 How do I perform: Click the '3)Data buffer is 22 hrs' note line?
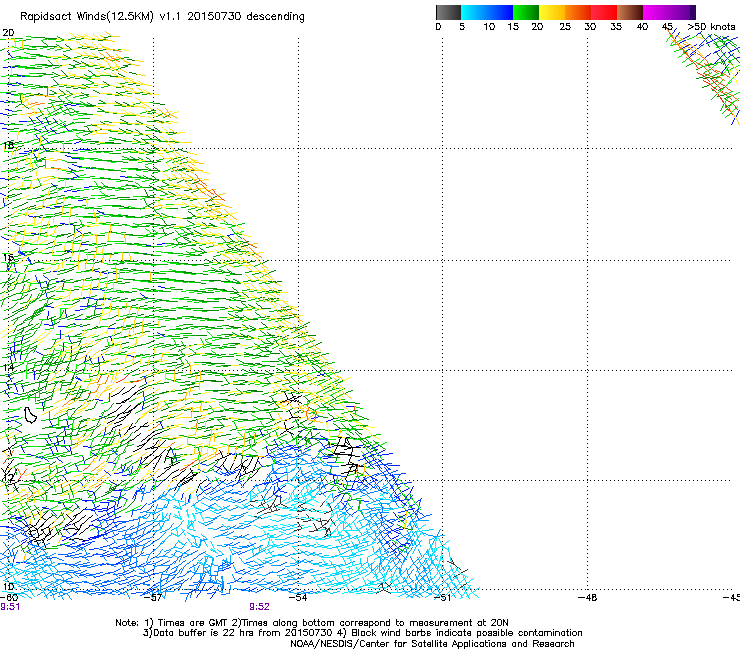pos(362,633)
